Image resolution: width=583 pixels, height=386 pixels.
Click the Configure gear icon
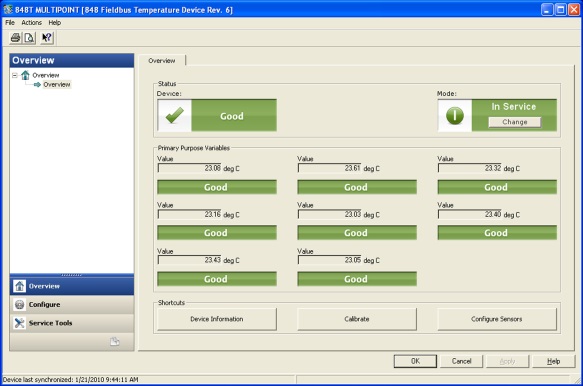pos(20,305)
